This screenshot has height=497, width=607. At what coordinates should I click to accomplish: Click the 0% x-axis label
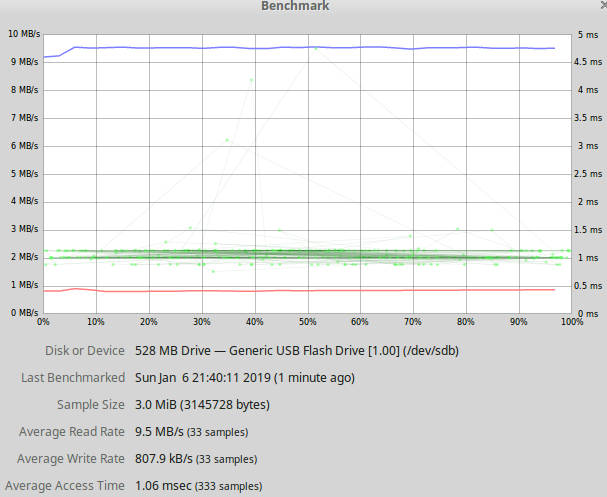pos(43,322)
